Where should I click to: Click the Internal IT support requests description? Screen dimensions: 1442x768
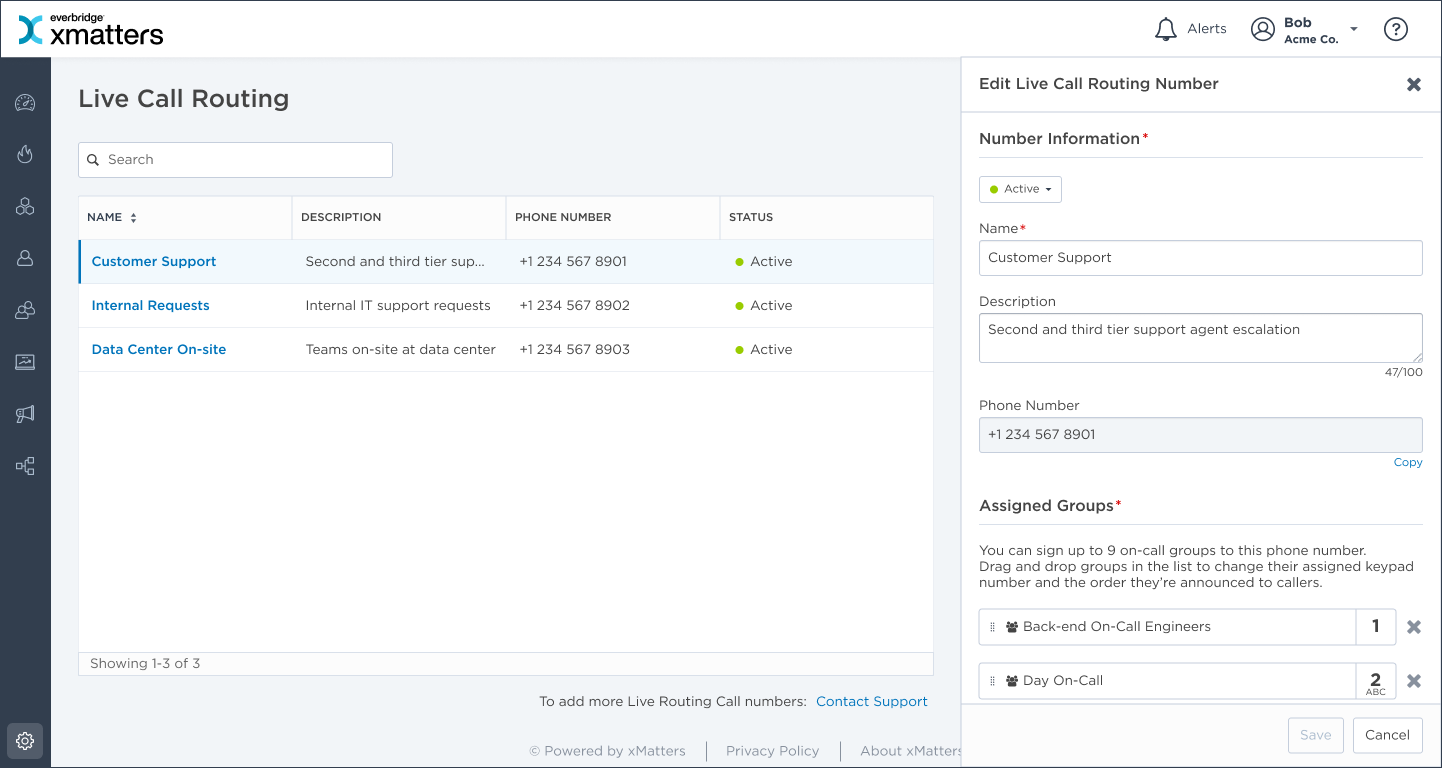(398, 305)
